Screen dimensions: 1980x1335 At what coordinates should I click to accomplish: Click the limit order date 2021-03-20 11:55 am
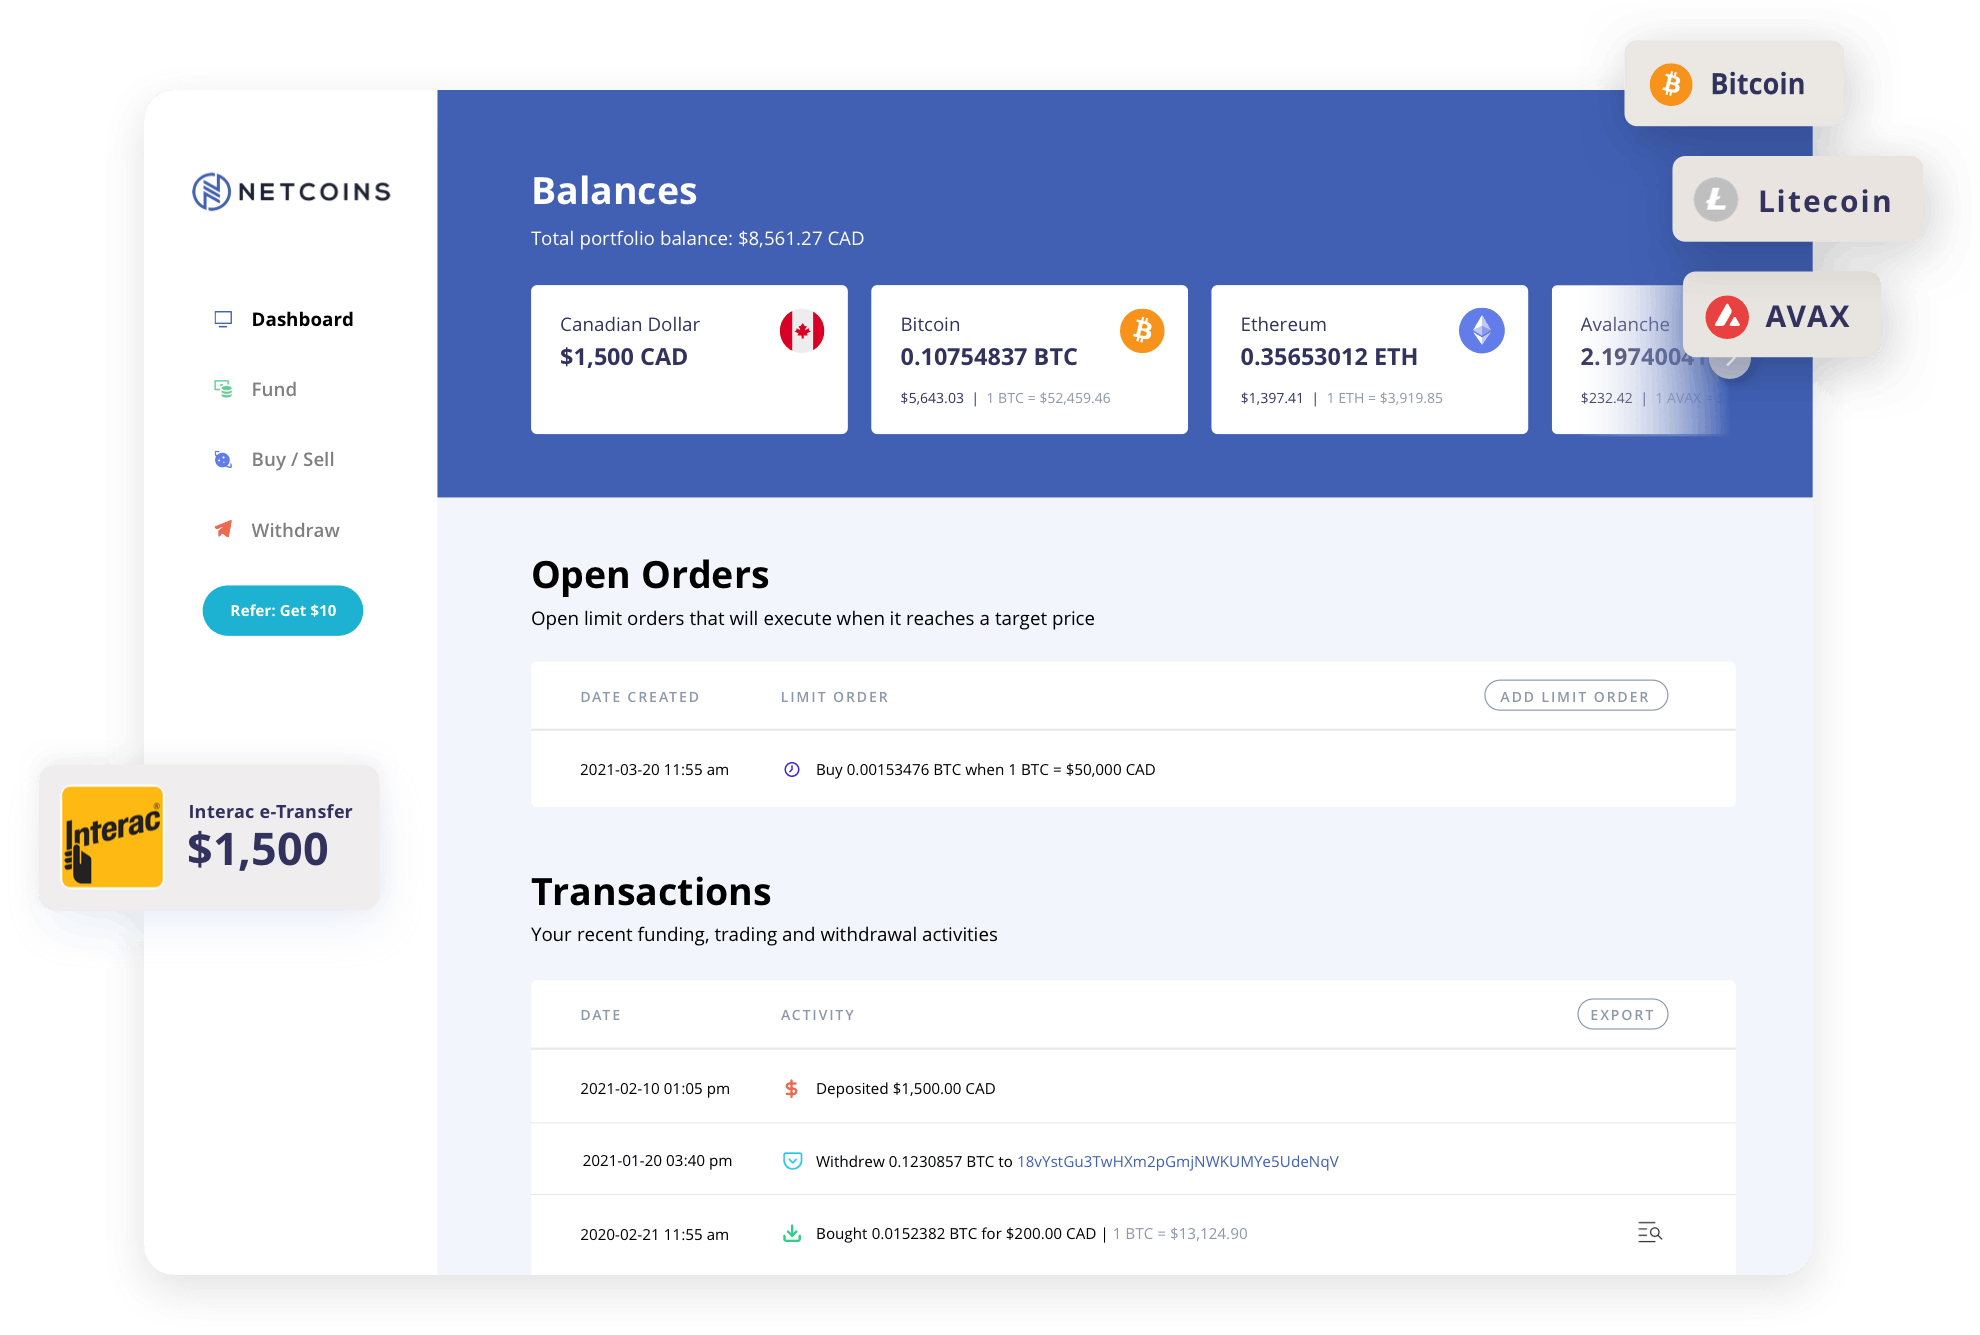[x=654, y=769]
